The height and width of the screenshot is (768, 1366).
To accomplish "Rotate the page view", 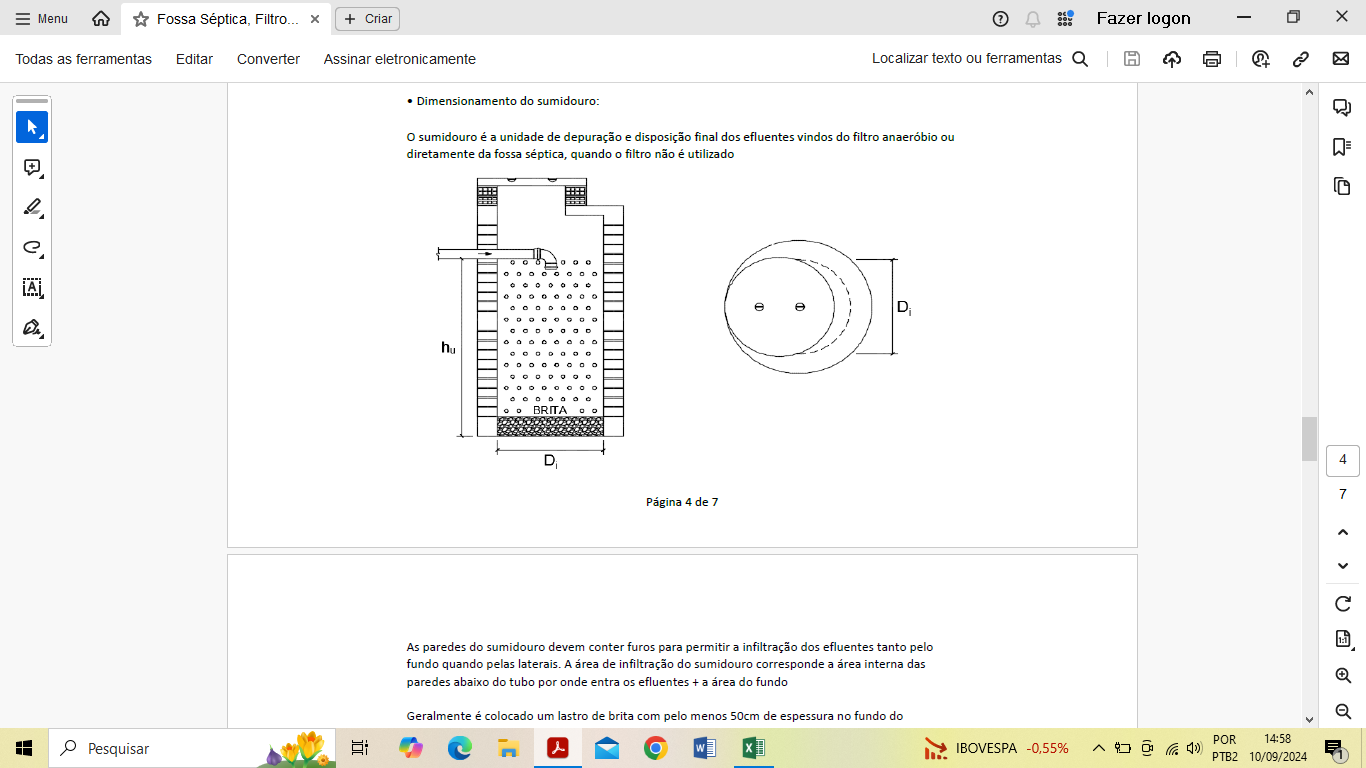I will coord(1343,604).
